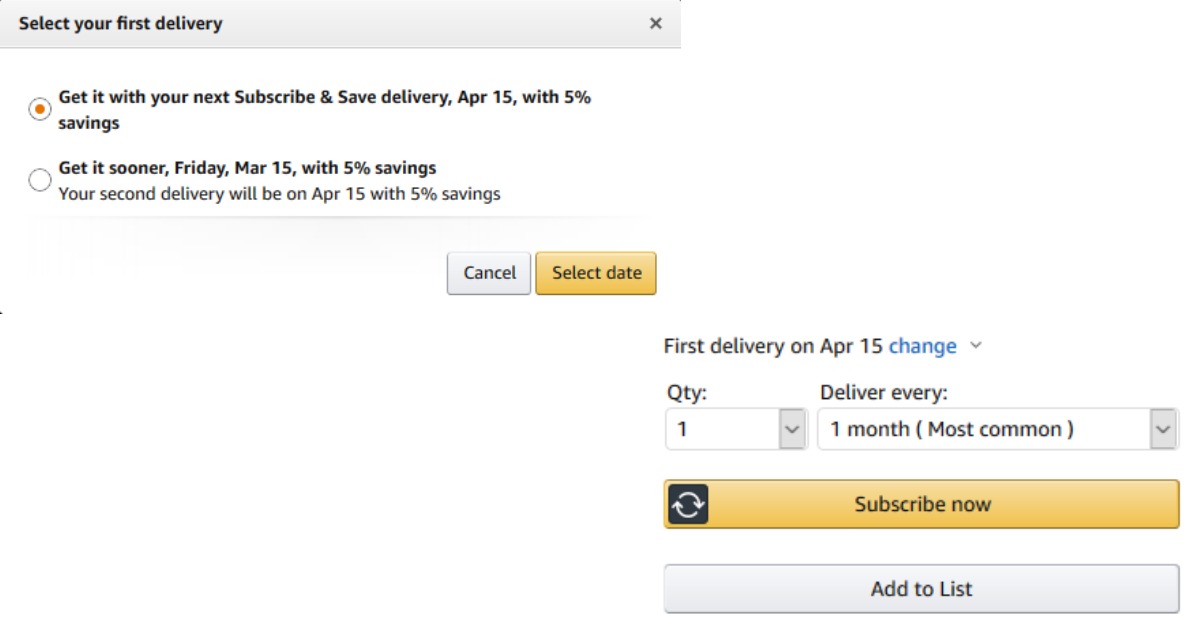
Task: Click the recurring arrows subscribe icon
Action: tap(689, 504)
